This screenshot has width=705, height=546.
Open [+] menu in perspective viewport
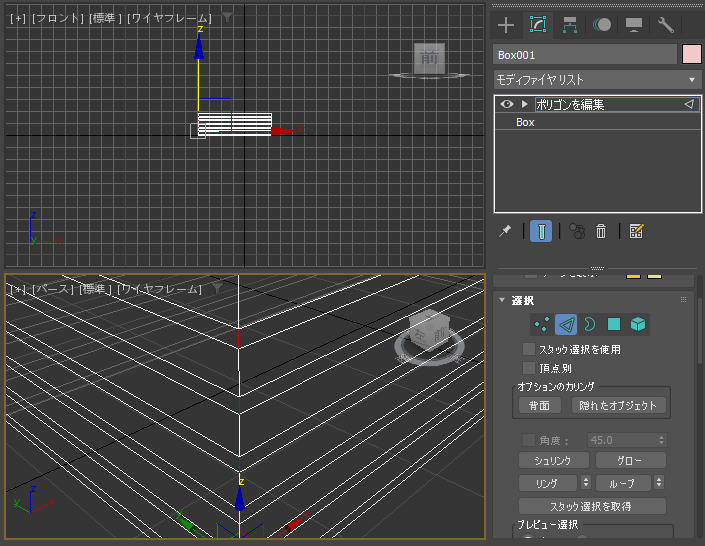pos(18,289)
